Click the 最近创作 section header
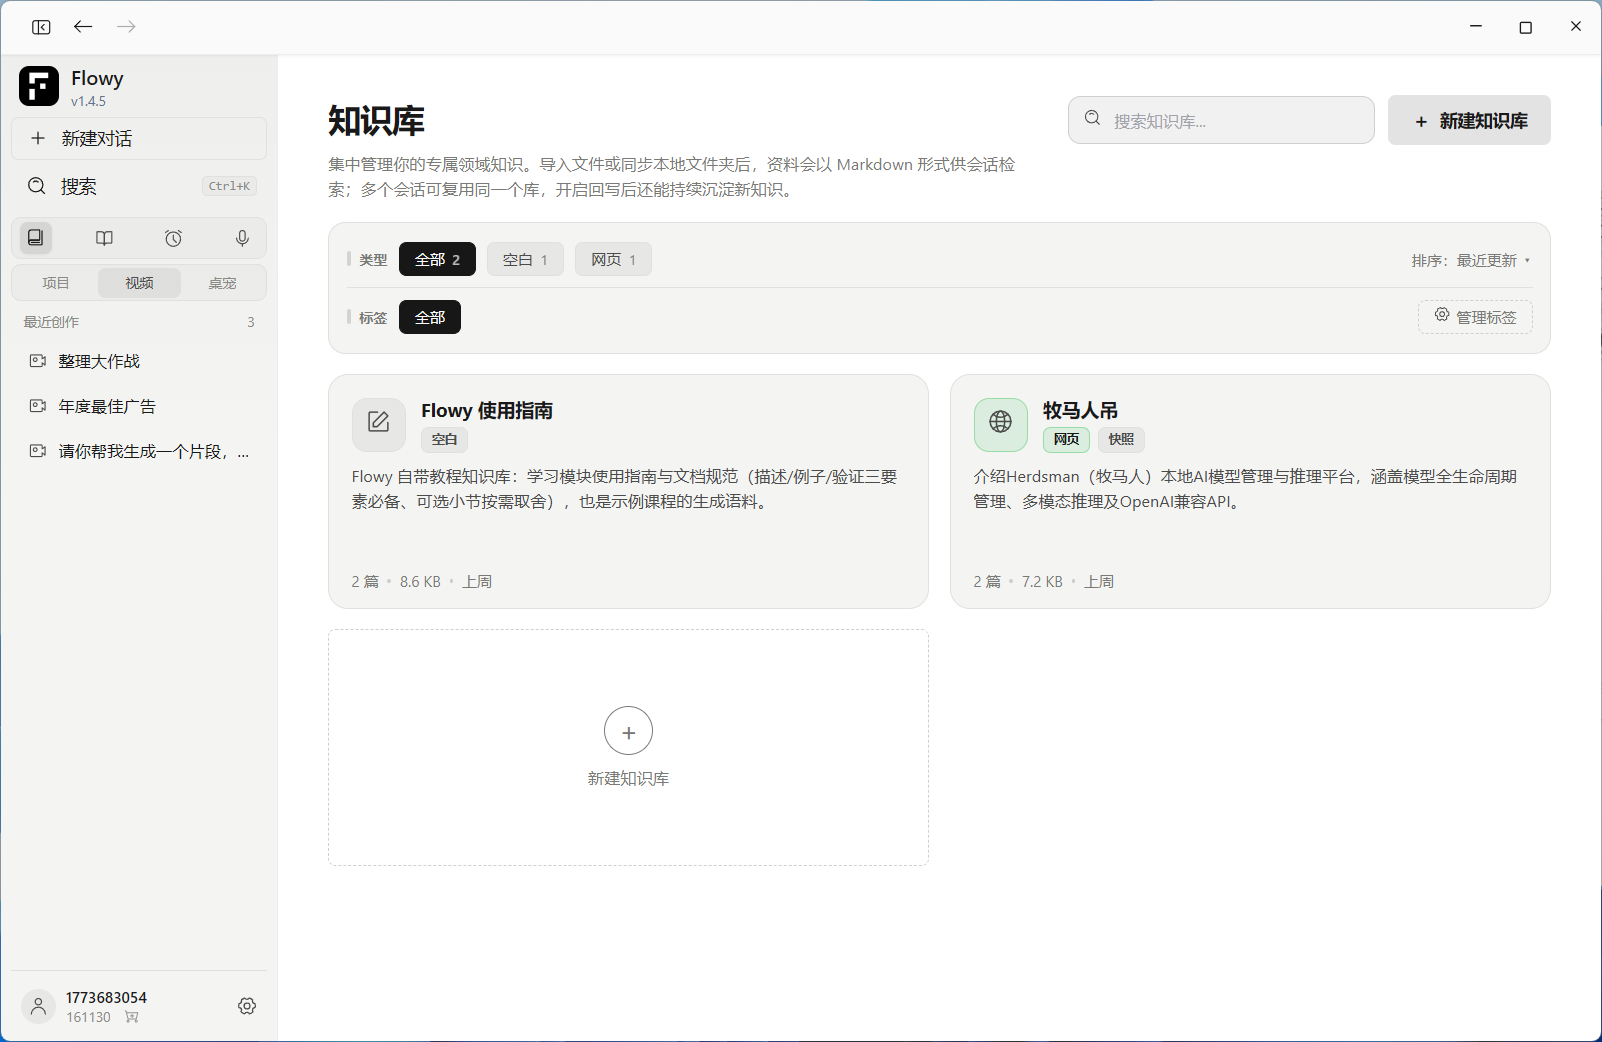 (x=51, y=322)
